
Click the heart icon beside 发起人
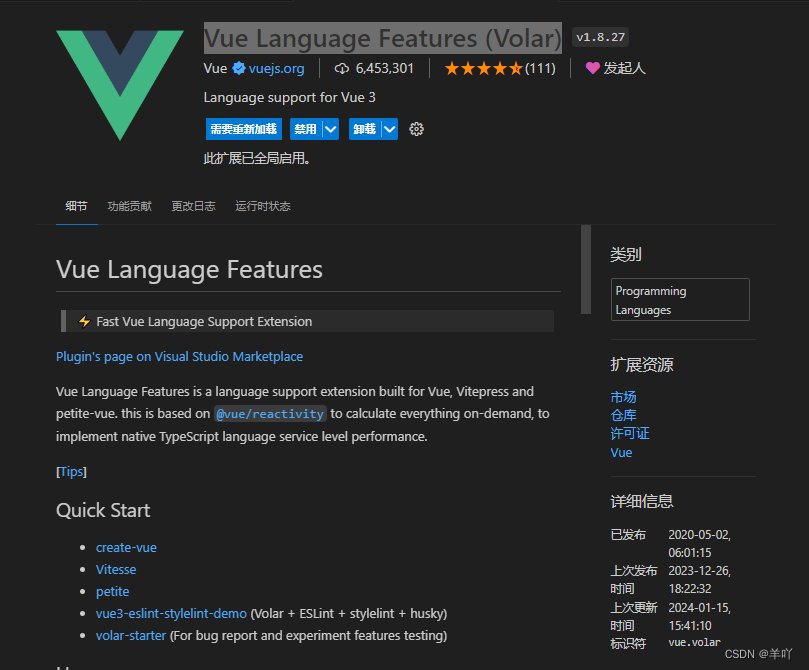click(594, 68)
